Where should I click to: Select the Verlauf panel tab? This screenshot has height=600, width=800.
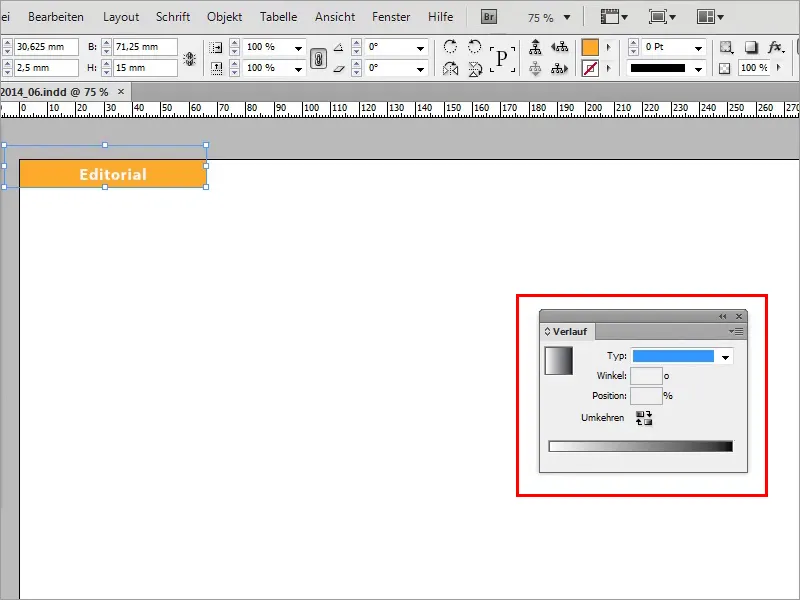(570, 331)
